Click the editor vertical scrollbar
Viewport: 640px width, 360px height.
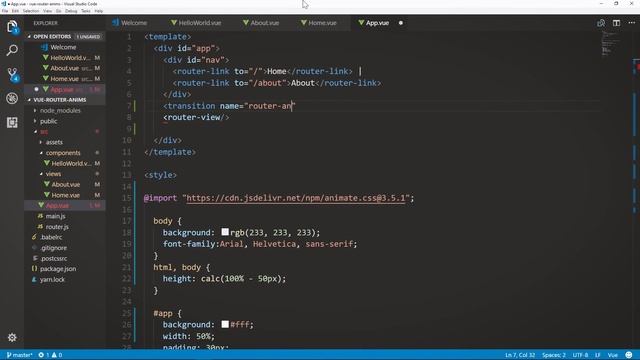coord(636,190)
